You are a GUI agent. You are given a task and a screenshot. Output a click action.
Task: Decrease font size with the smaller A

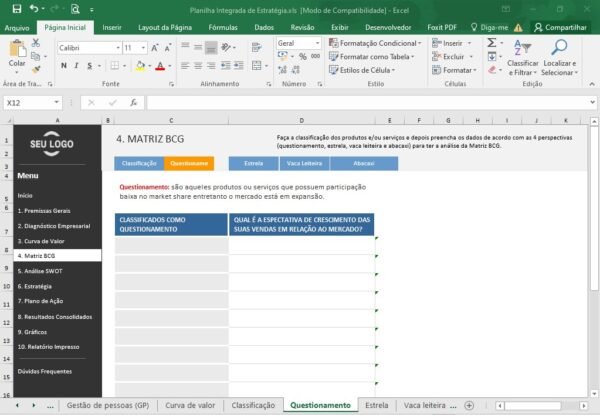point(168,48)
